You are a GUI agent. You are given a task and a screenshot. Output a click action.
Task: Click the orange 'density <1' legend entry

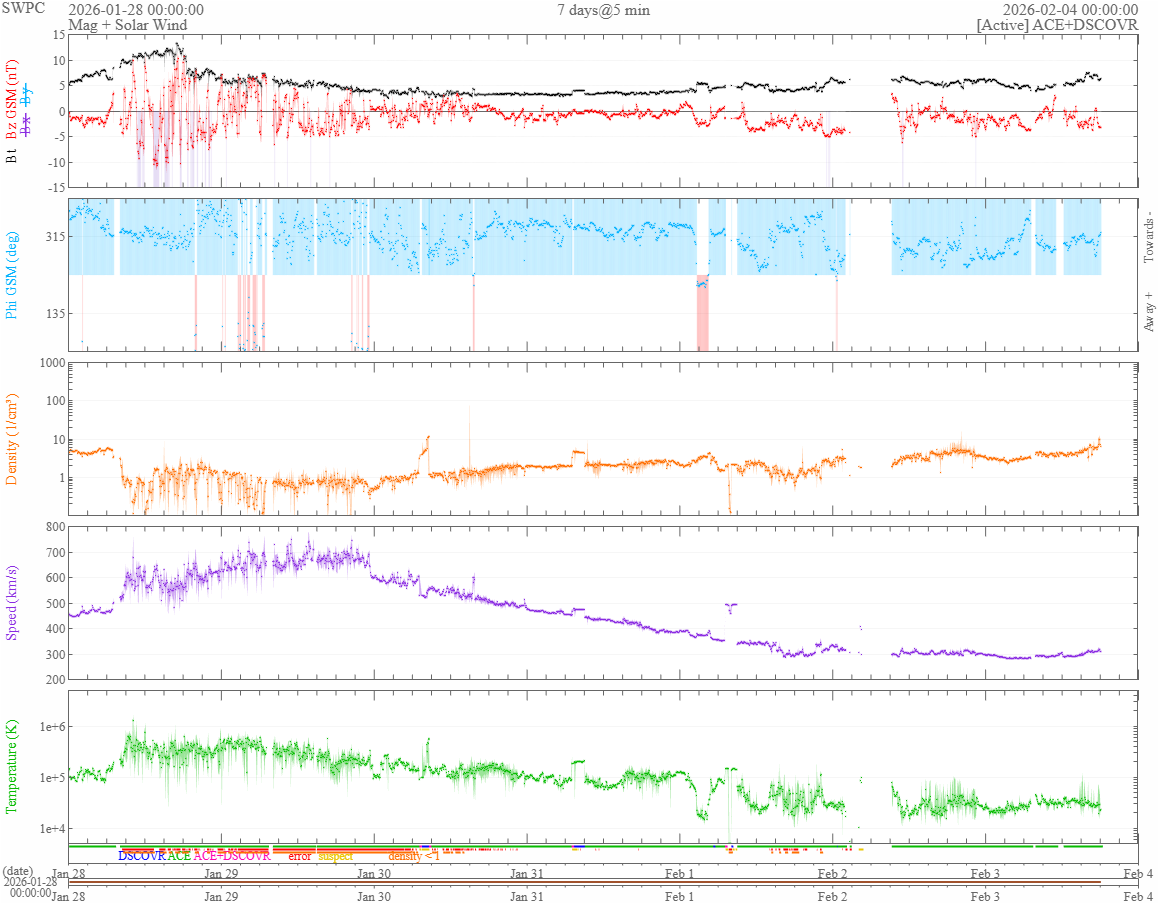coord(414,856)
